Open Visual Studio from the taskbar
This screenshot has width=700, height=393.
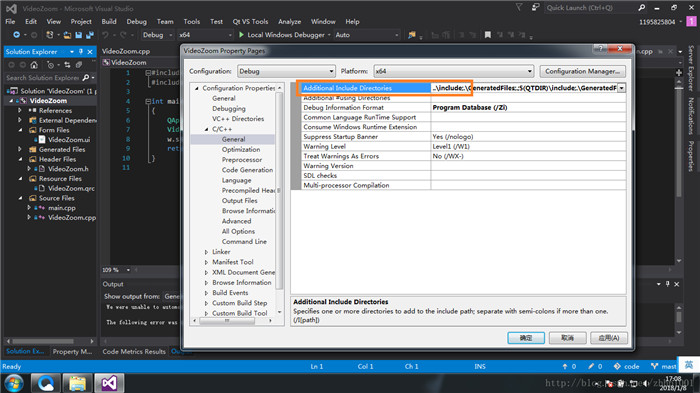click(x=109, y=383)
